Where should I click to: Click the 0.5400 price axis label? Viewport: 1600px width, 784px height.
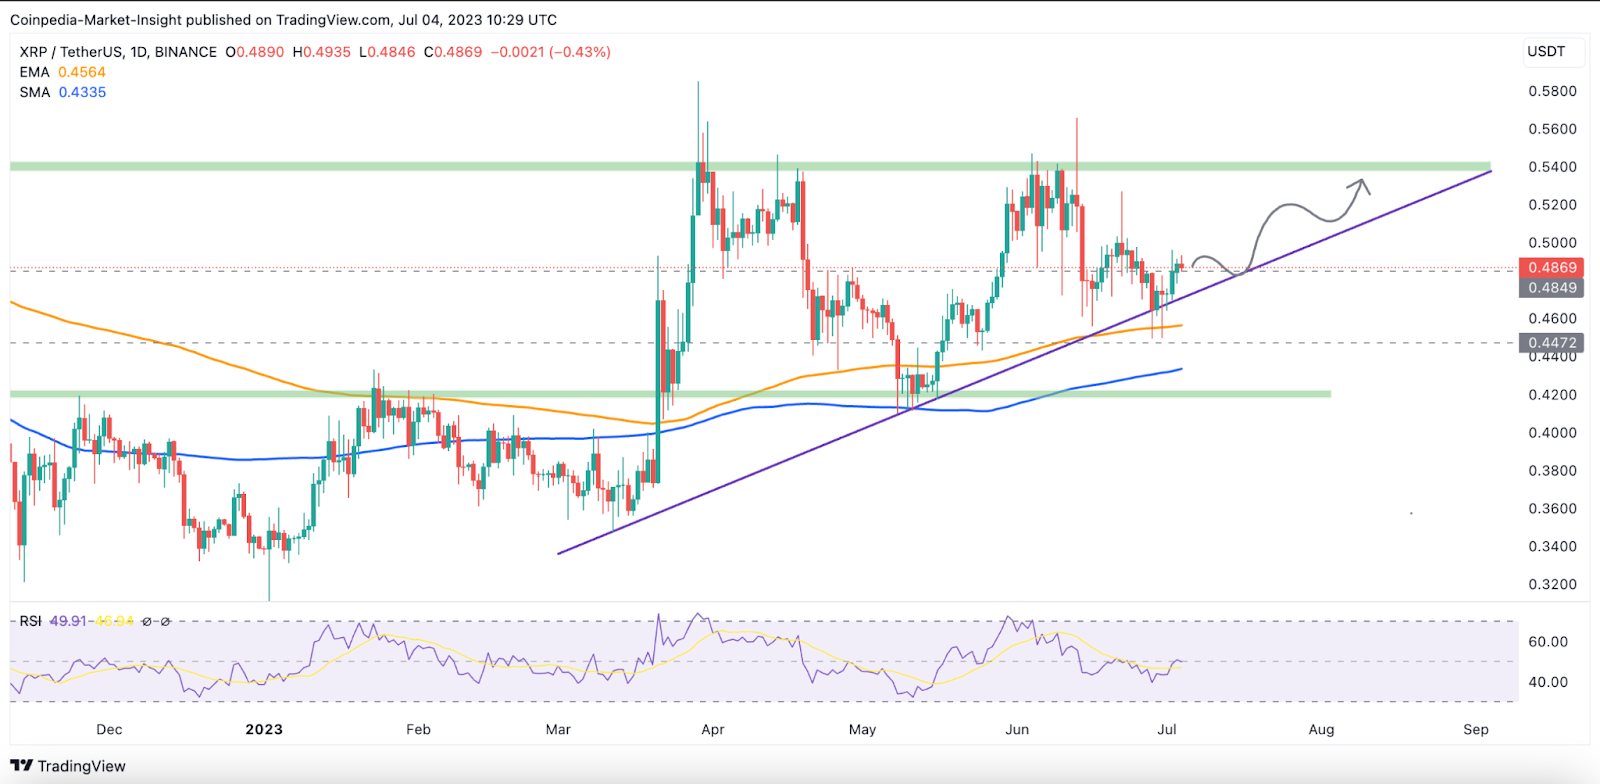tap(1552, 167)
